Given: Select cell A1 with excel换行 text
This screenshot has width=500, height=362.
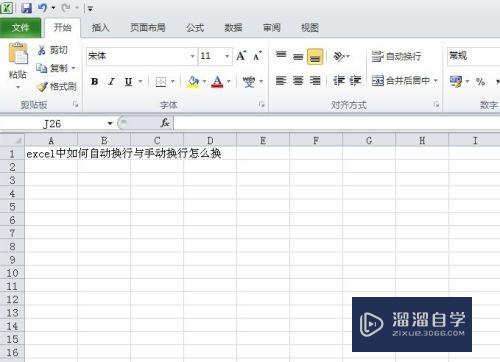Looking at the screenshot, I should (x=51, y=154).
